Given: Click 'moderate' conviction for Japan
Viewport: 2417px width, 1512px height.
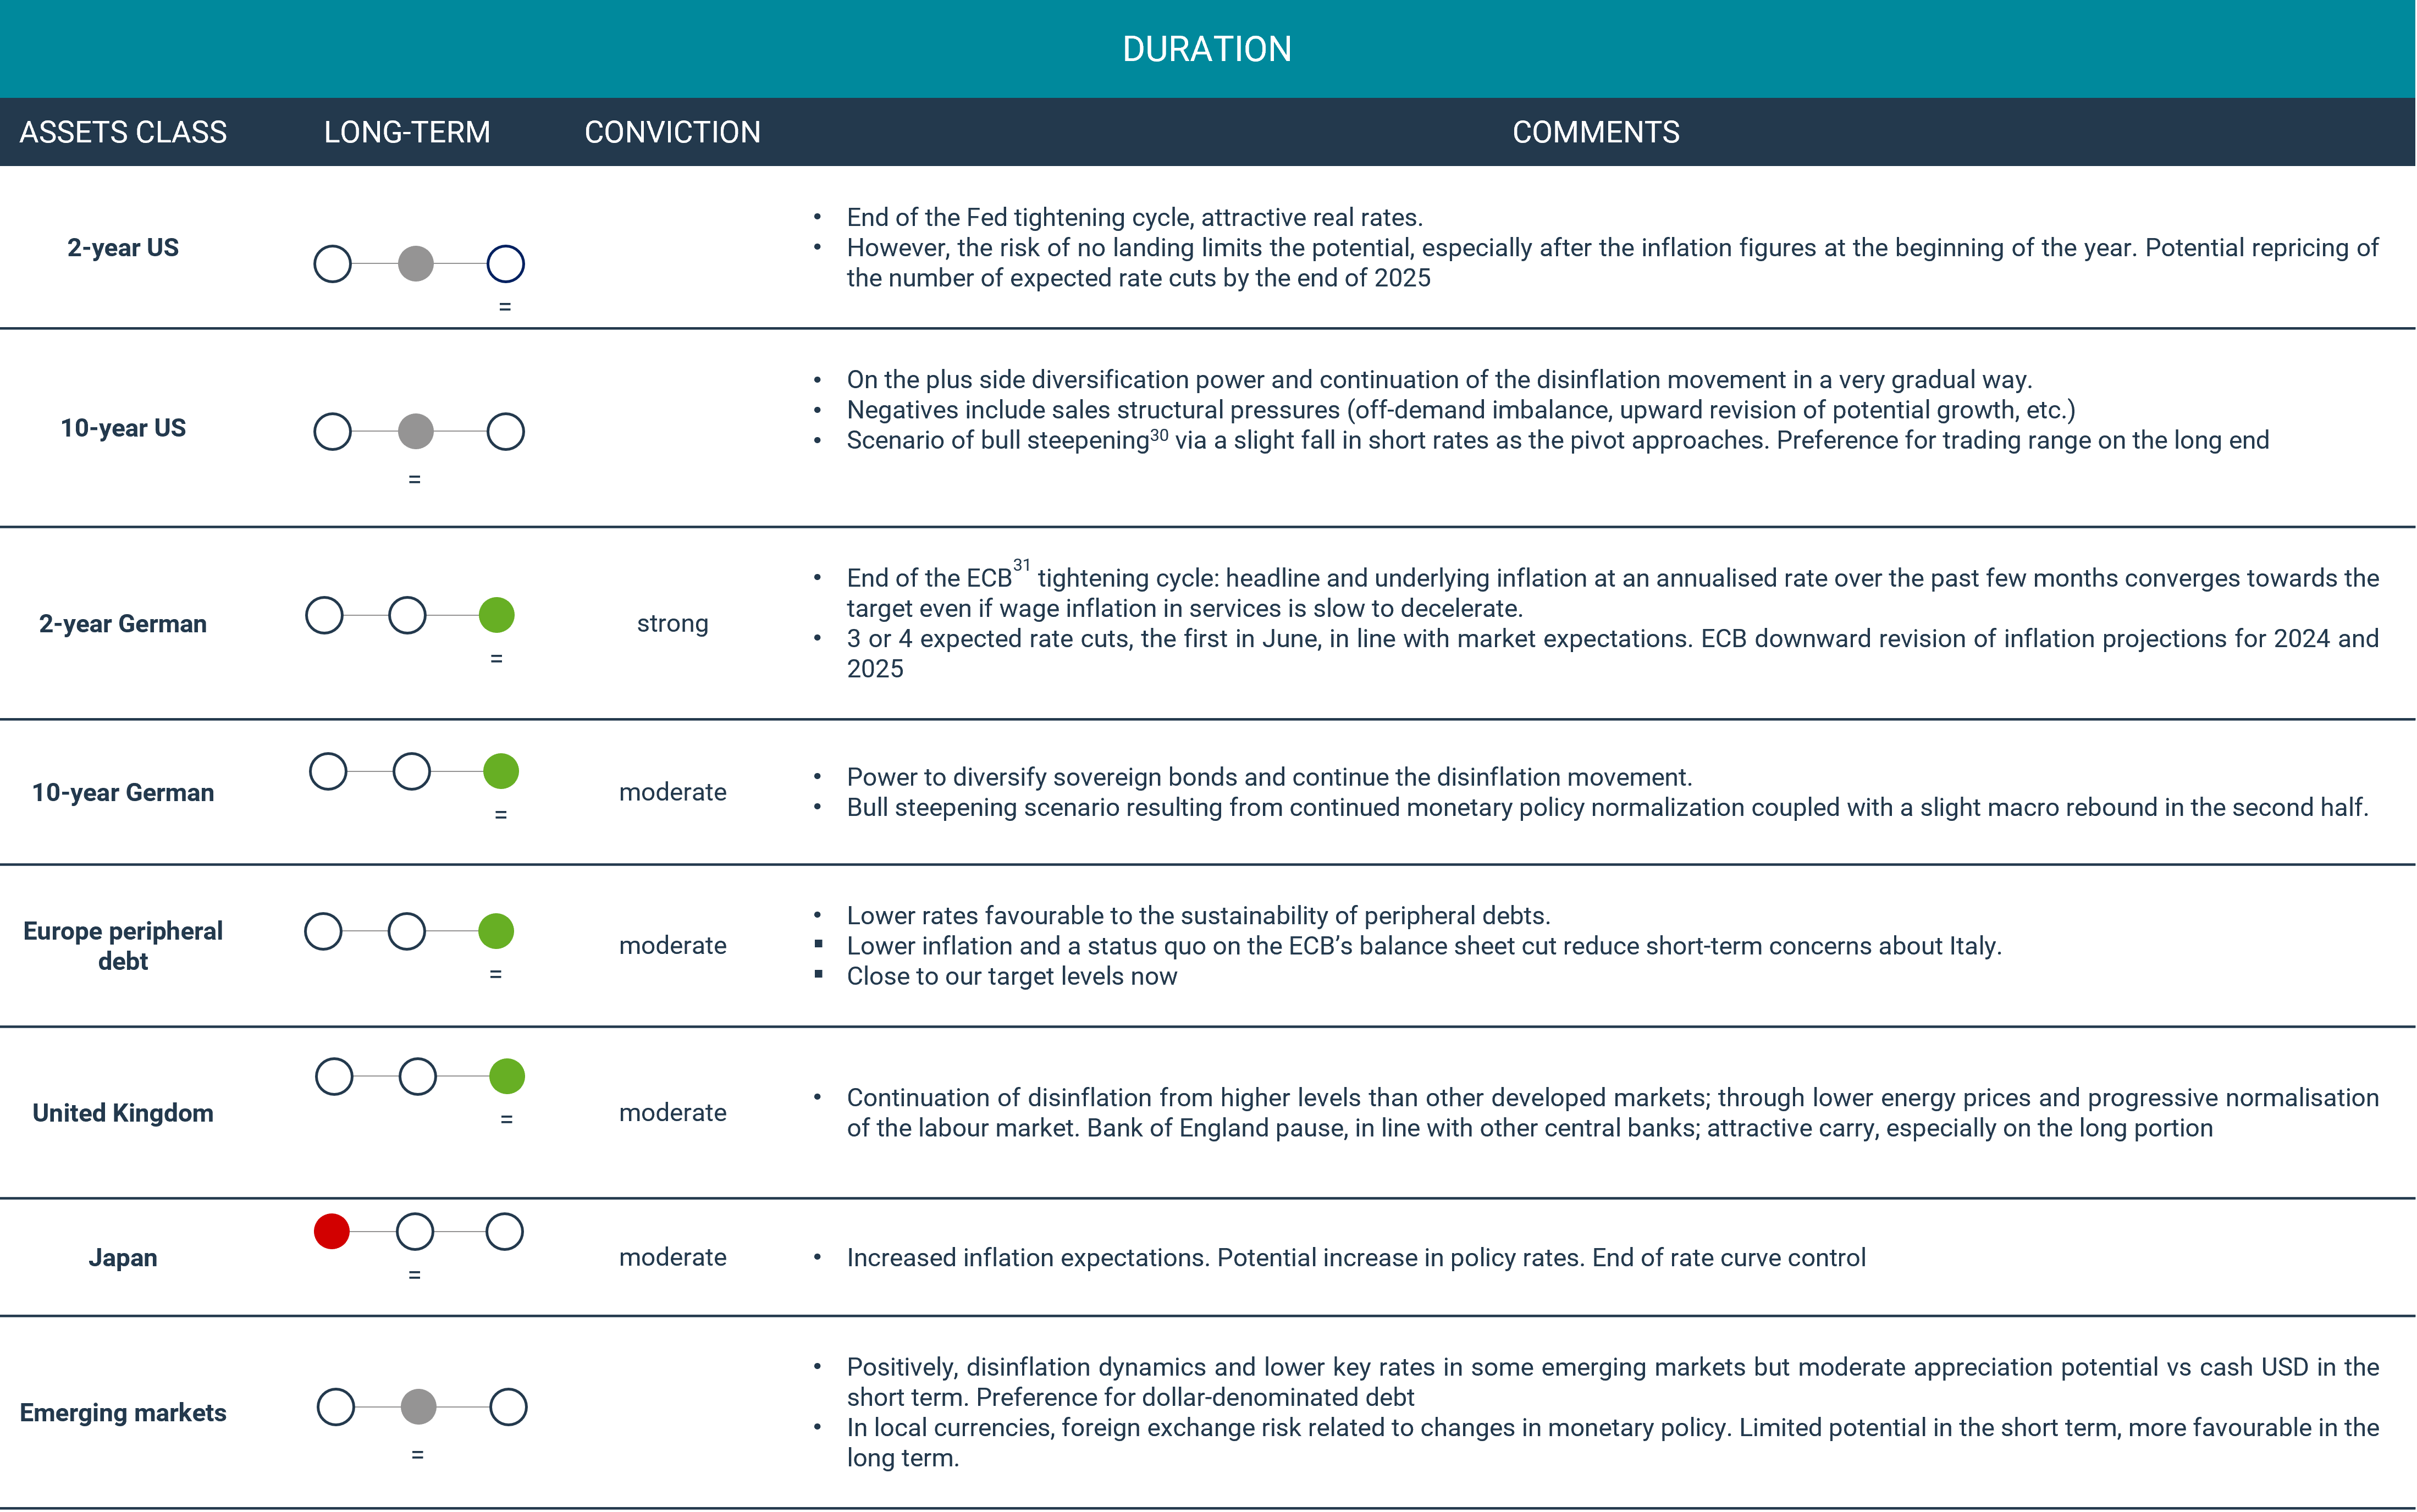Looking at the screenshot, I should 672,1257.
